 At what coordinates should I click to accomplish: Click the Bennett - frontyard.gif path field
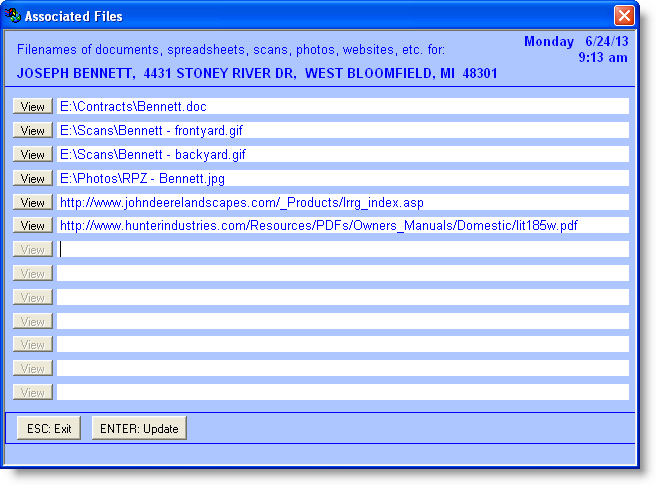pos(342,130)
